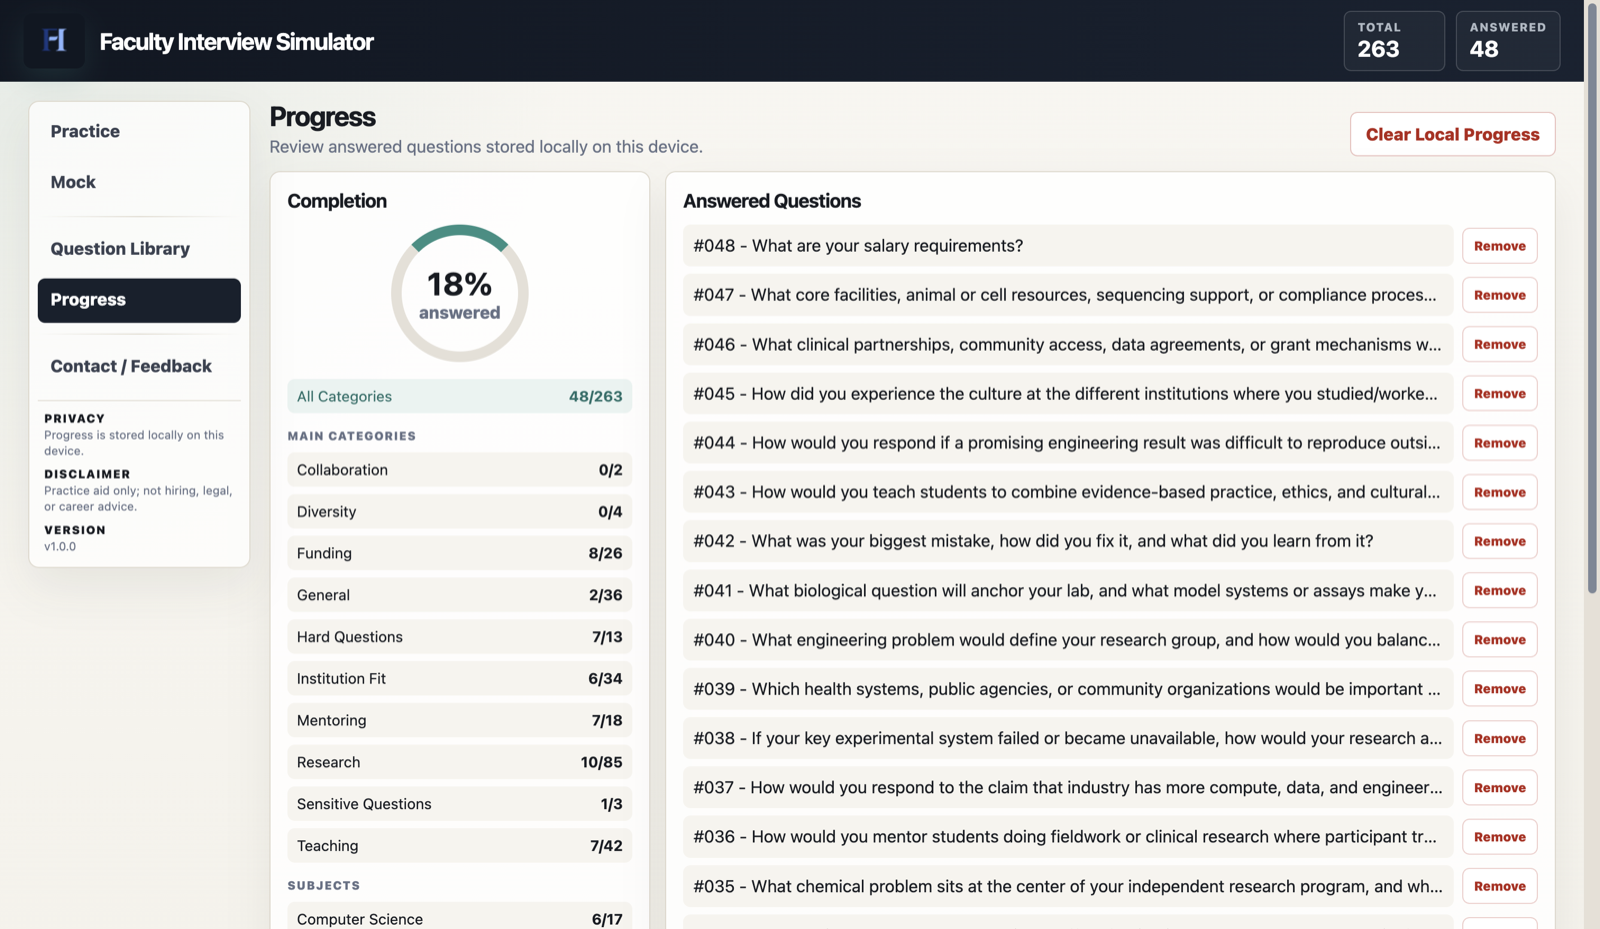Remove answered question #048
The width and height of the screenshot is (1600, 929).
click(x=1499, y=246)
